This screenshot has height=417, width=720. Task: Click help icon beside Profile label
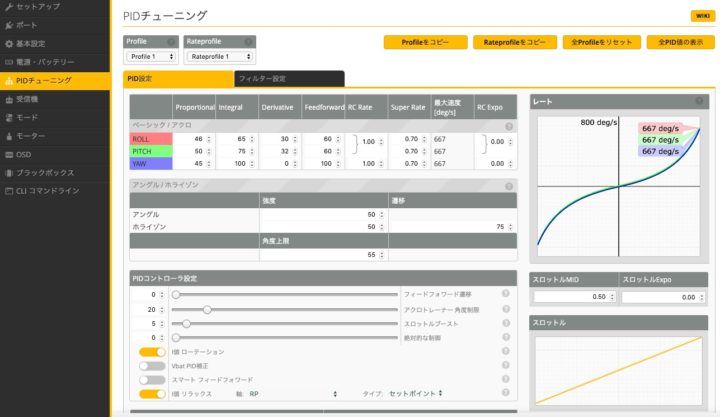coord(171,42)
